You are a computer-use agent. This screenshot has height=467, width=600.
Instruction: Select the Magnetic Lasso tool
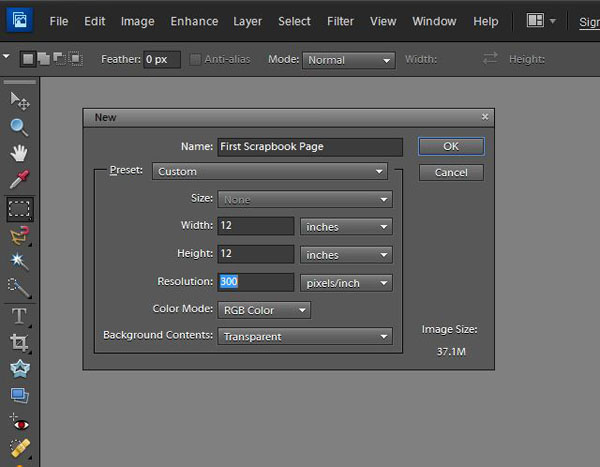(20, 235)
